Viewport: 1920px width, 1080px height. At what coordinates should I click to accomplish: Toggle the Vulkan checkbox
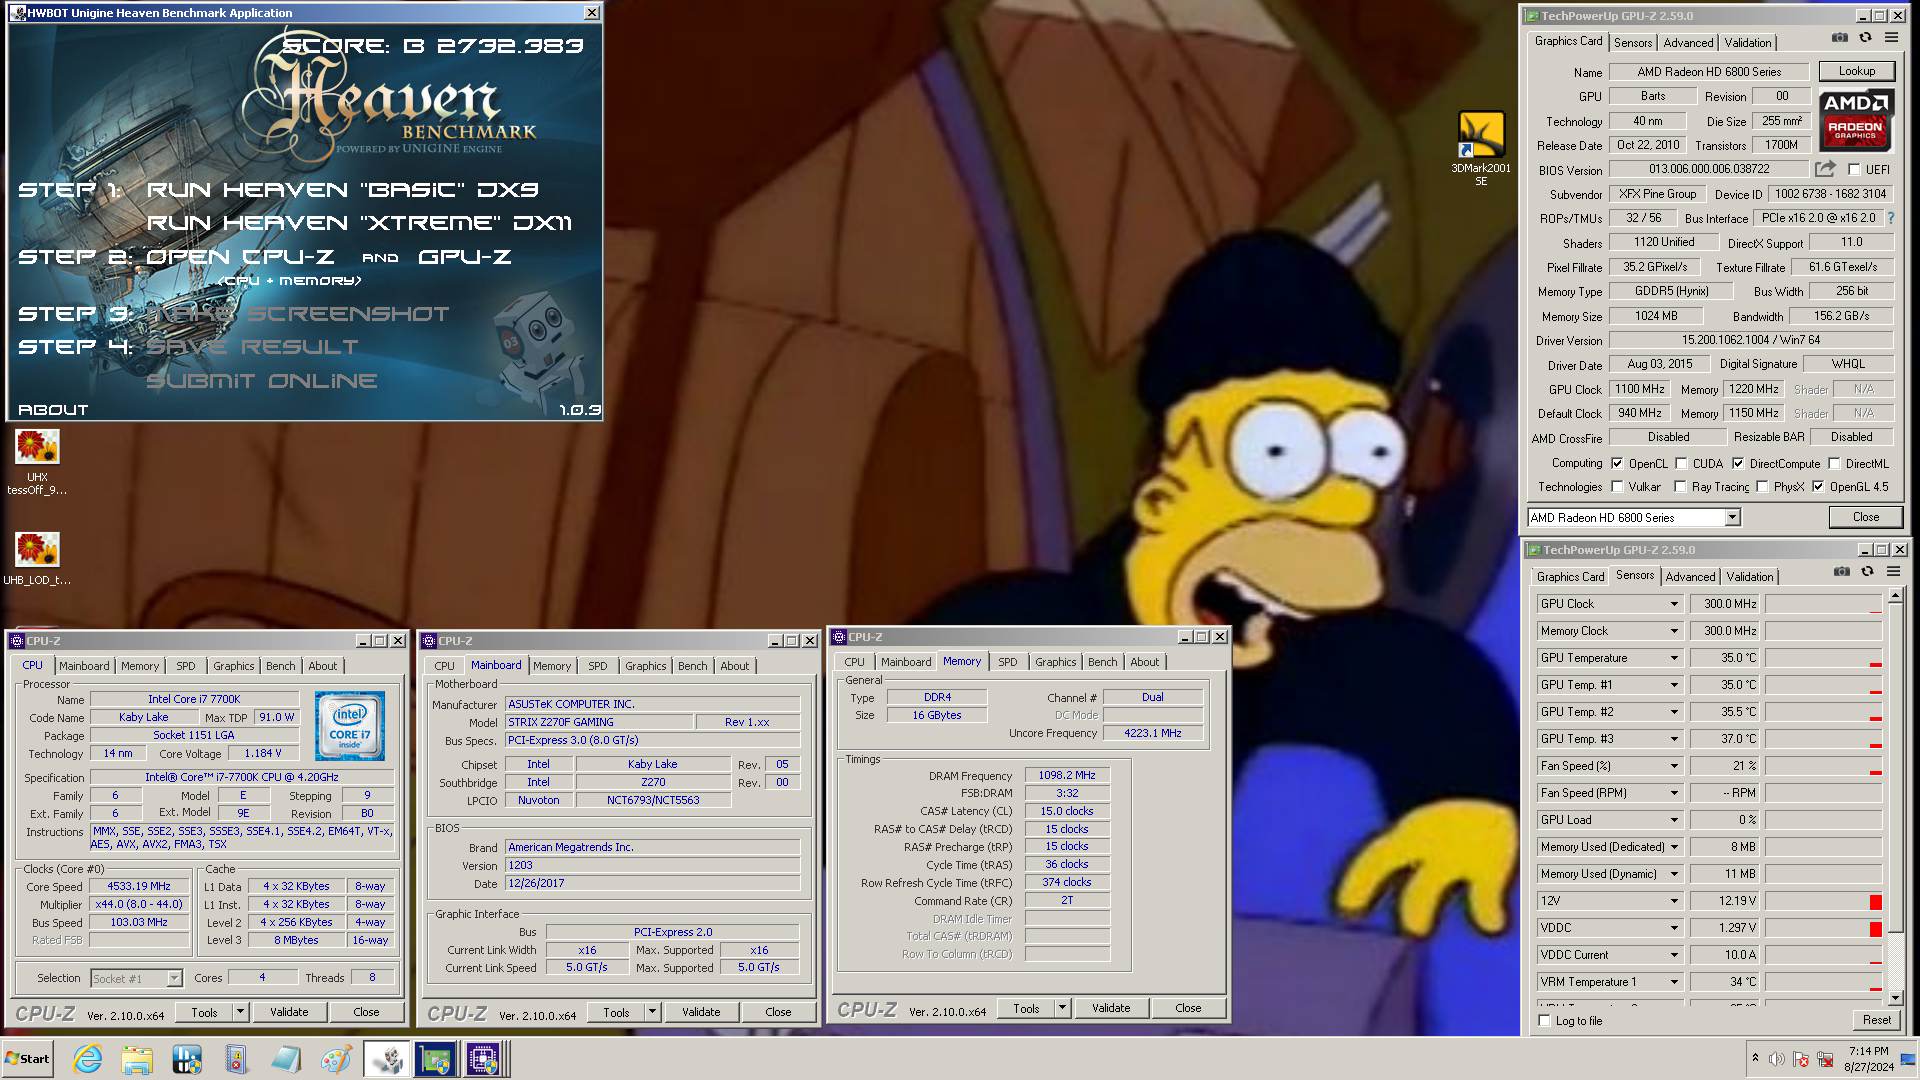point(1617,487)
